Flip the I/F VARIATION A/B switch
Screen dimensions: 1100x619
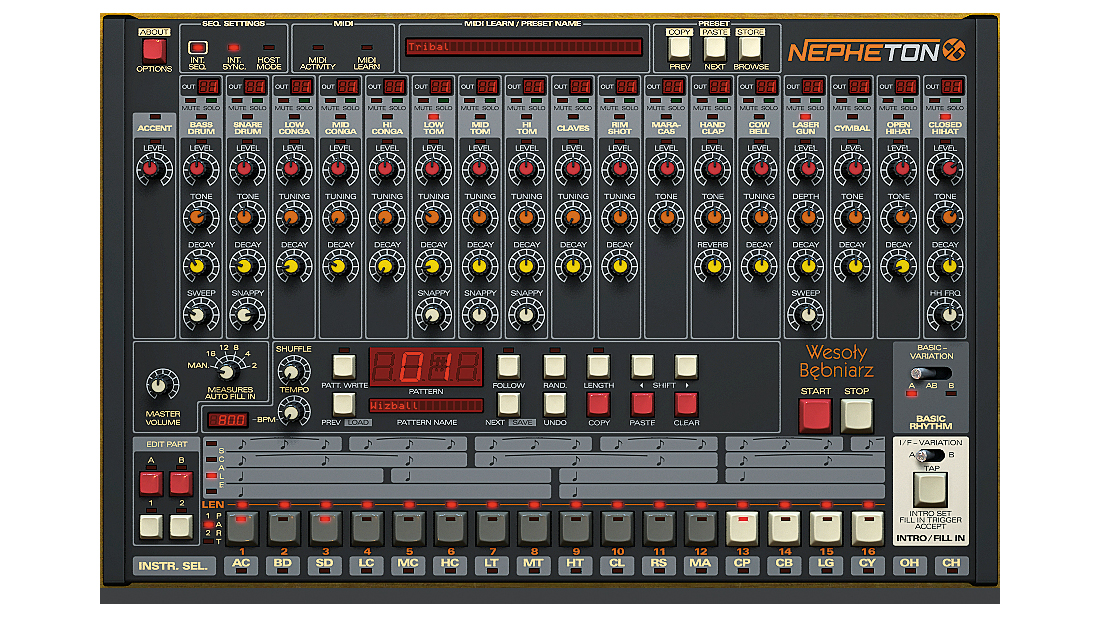pos(930,455)
